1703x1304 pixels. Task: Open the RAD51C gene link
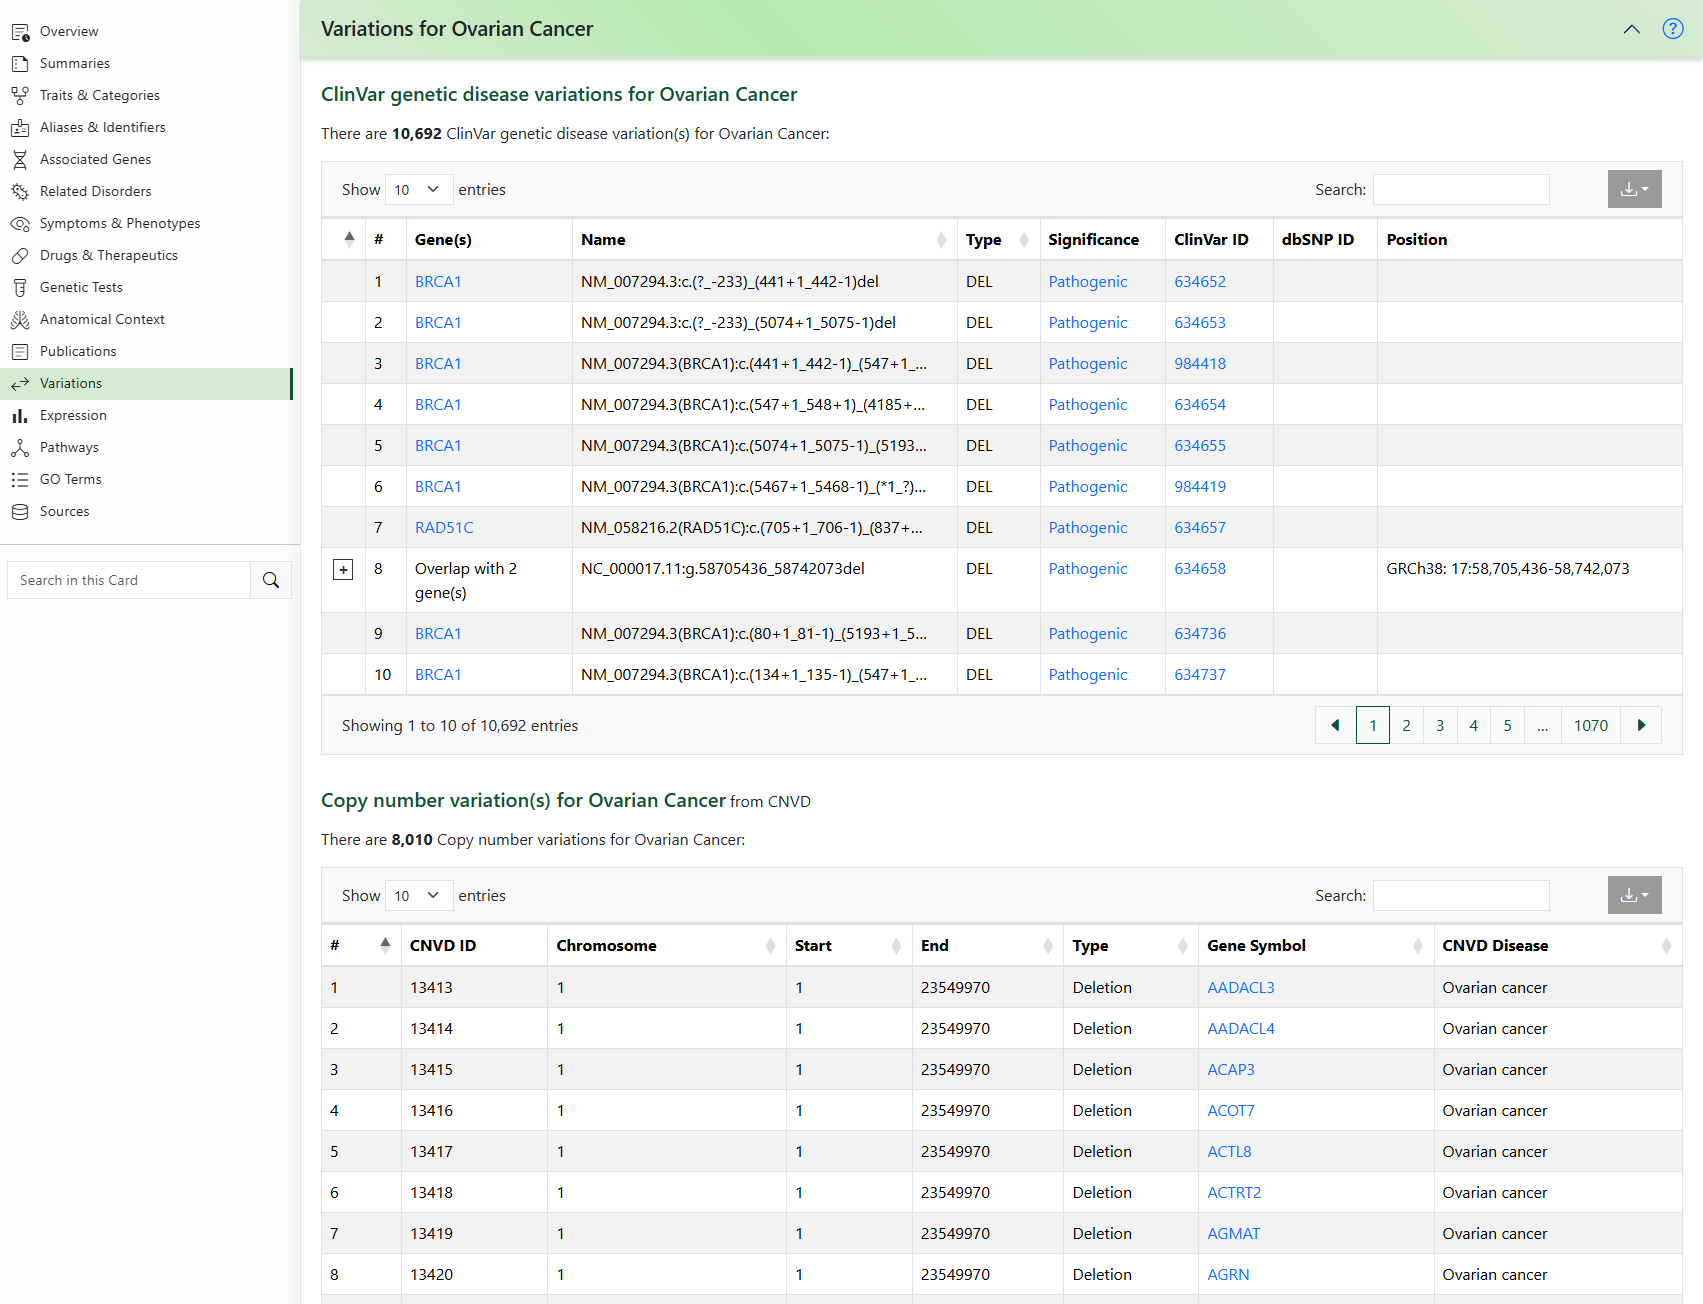[444, 528]
